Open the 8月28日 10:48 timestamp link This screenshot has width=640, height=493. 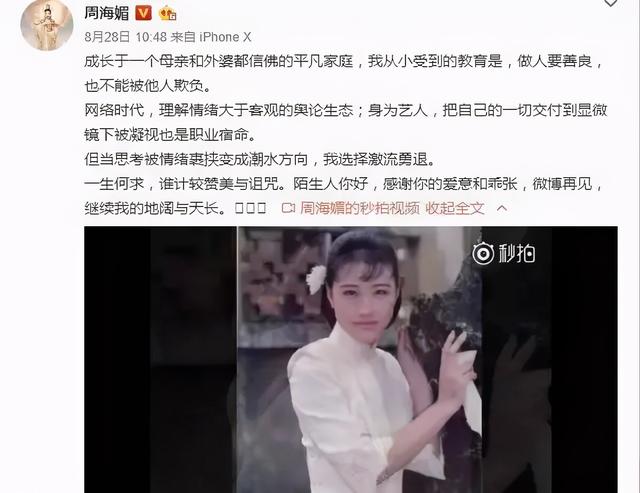click(x=126, y=37)
